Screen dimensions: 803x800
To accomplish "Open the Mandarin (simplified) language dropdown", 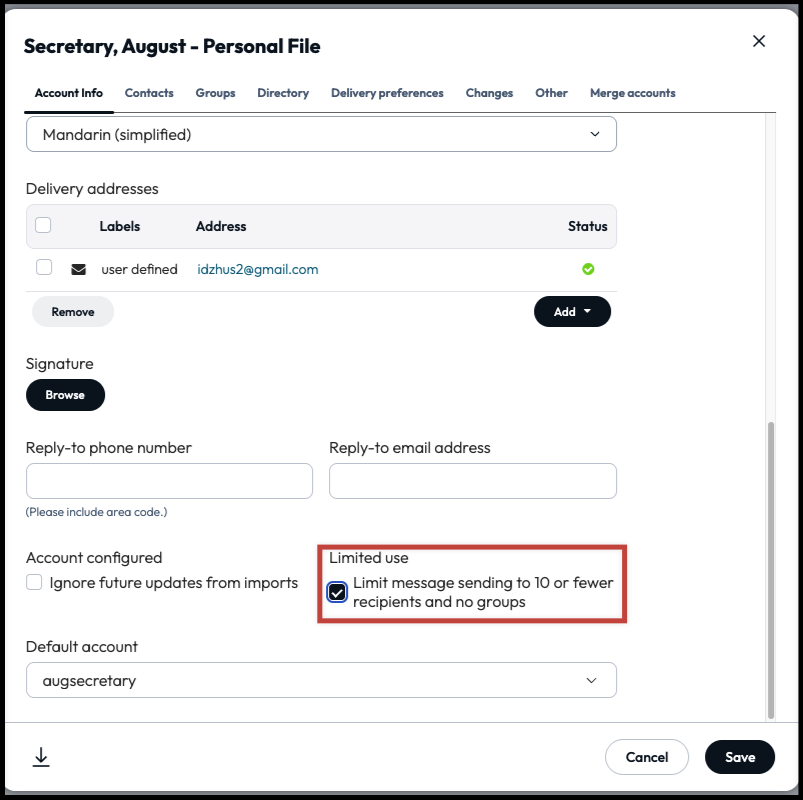I will pos(321,134).
